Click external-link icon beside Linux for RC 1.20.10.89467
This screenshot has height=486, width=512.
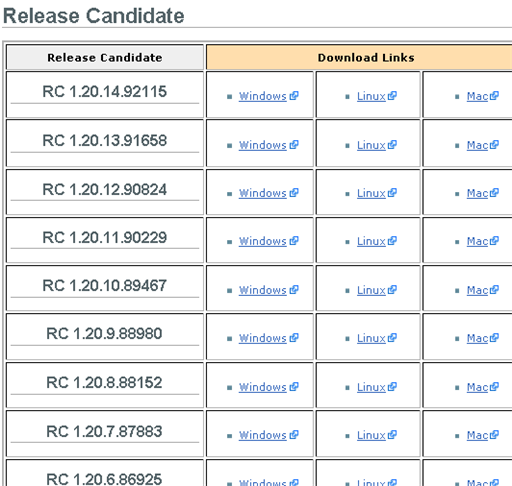[x=392, y=290]
